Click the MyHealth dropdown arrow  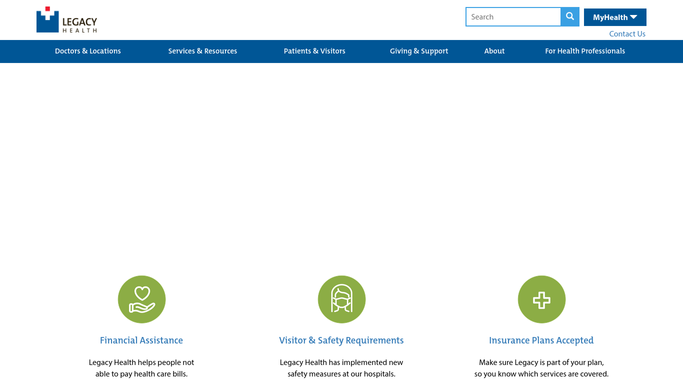pos(633,17)
